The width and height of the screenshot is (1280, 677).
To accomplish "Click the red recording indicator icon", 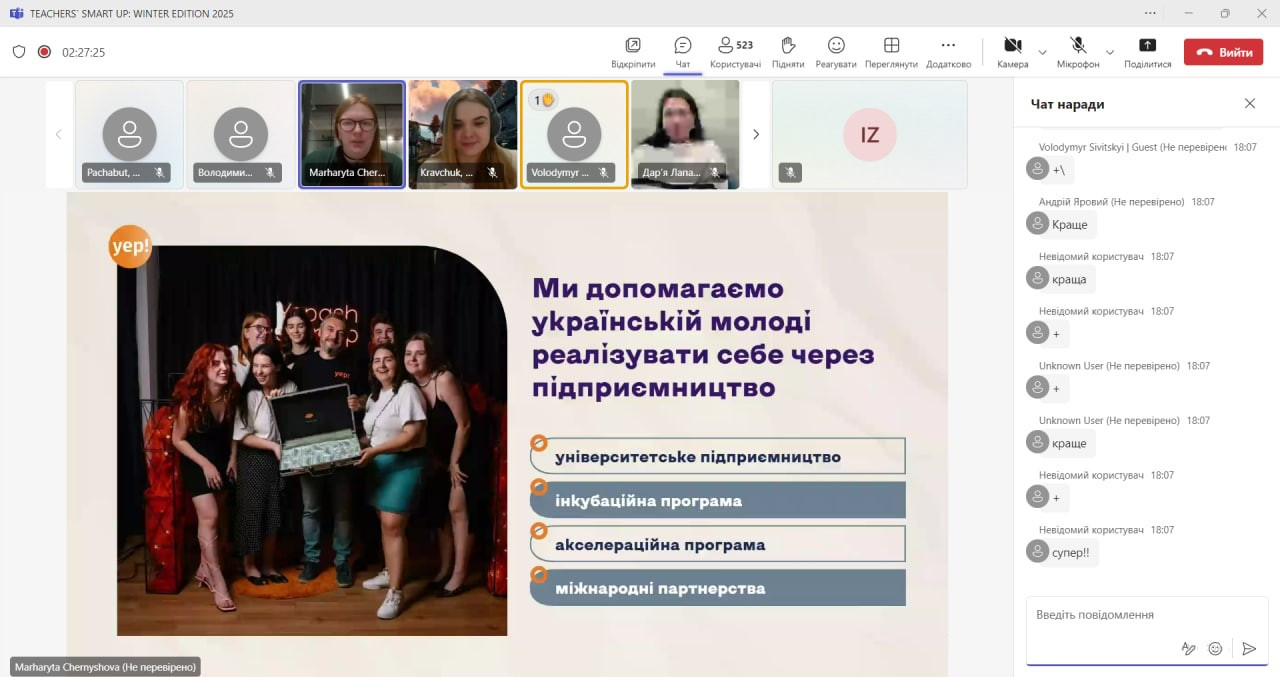I will [44, 52].
